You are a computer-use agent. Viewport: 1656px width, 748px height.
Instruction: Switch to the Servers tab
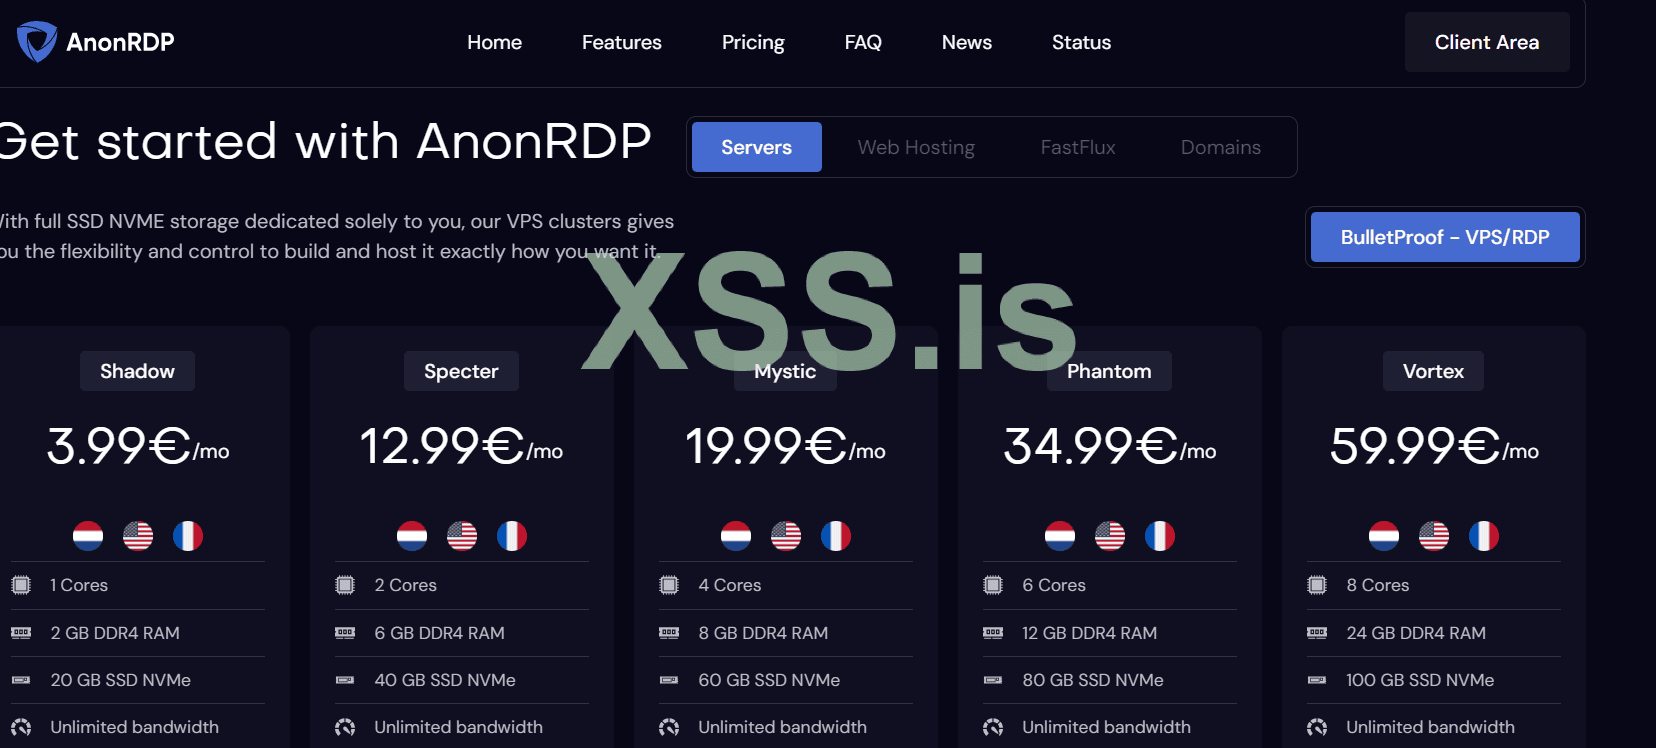757,147
